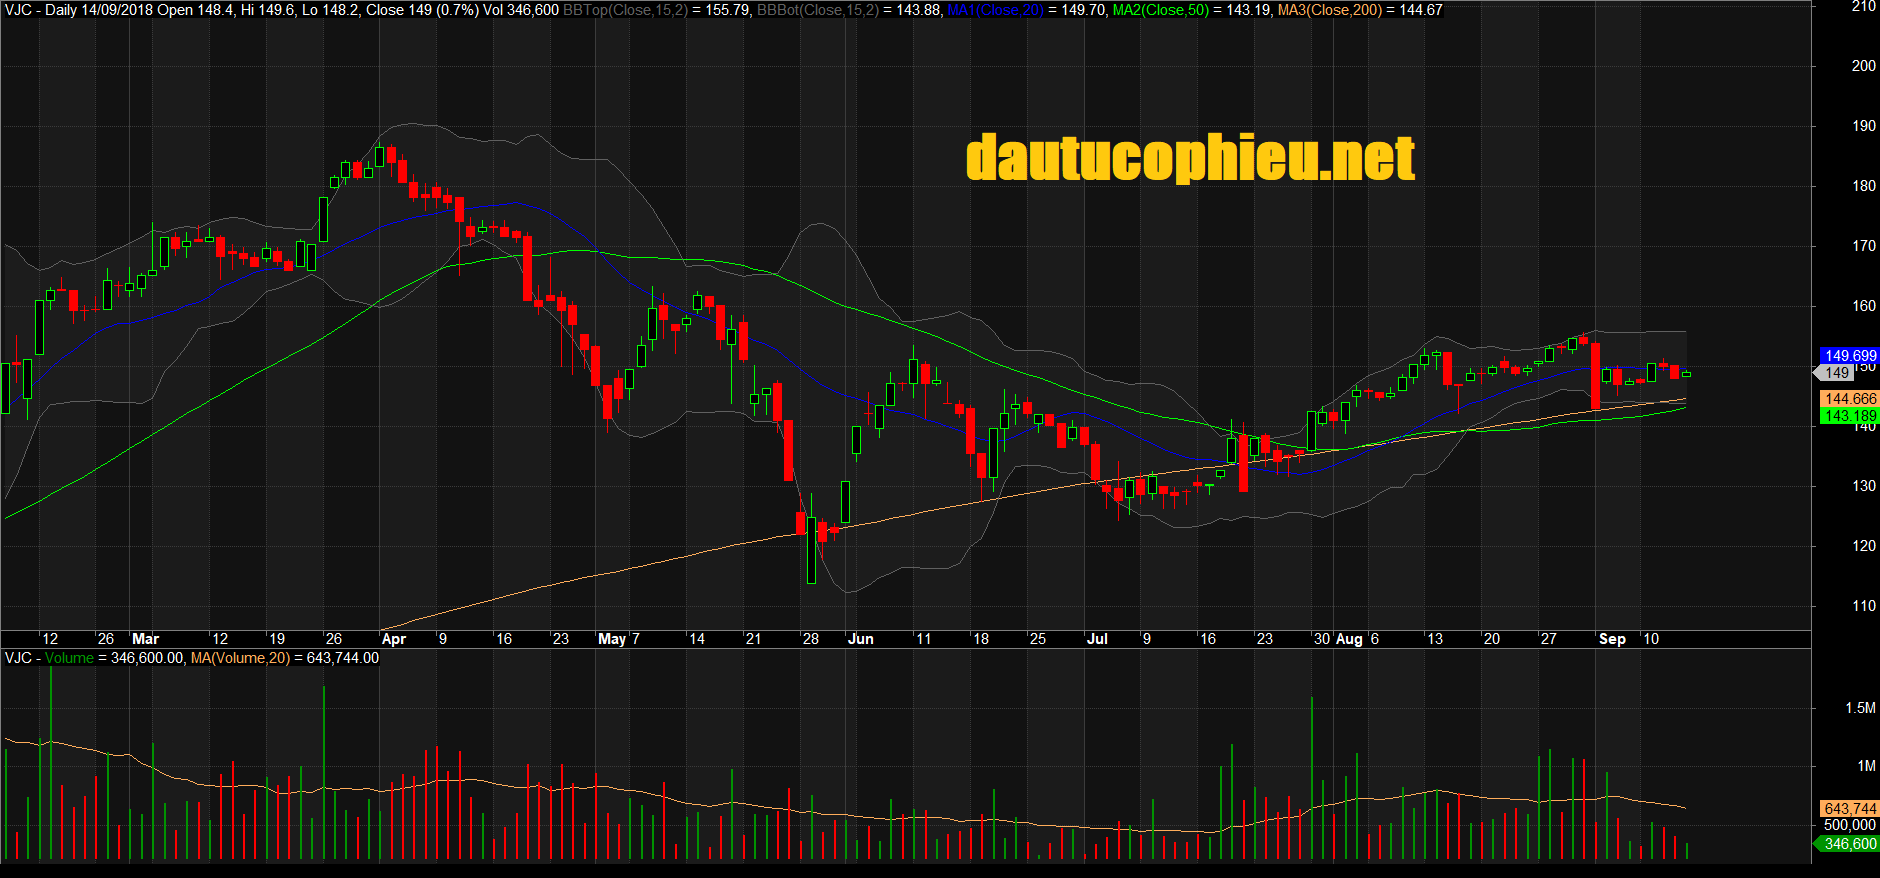This screenshot has width=1880, height=878.
Task: Select the Apr marker on time axis
Action: tap(394, 639)
